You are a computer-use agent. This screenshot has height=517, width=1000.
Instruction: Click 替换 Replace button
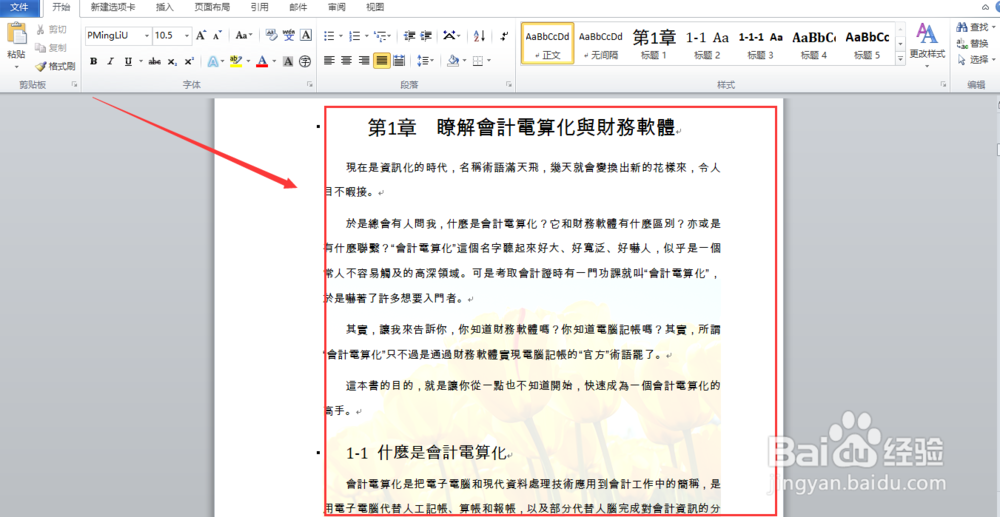[x=973, y=43]
